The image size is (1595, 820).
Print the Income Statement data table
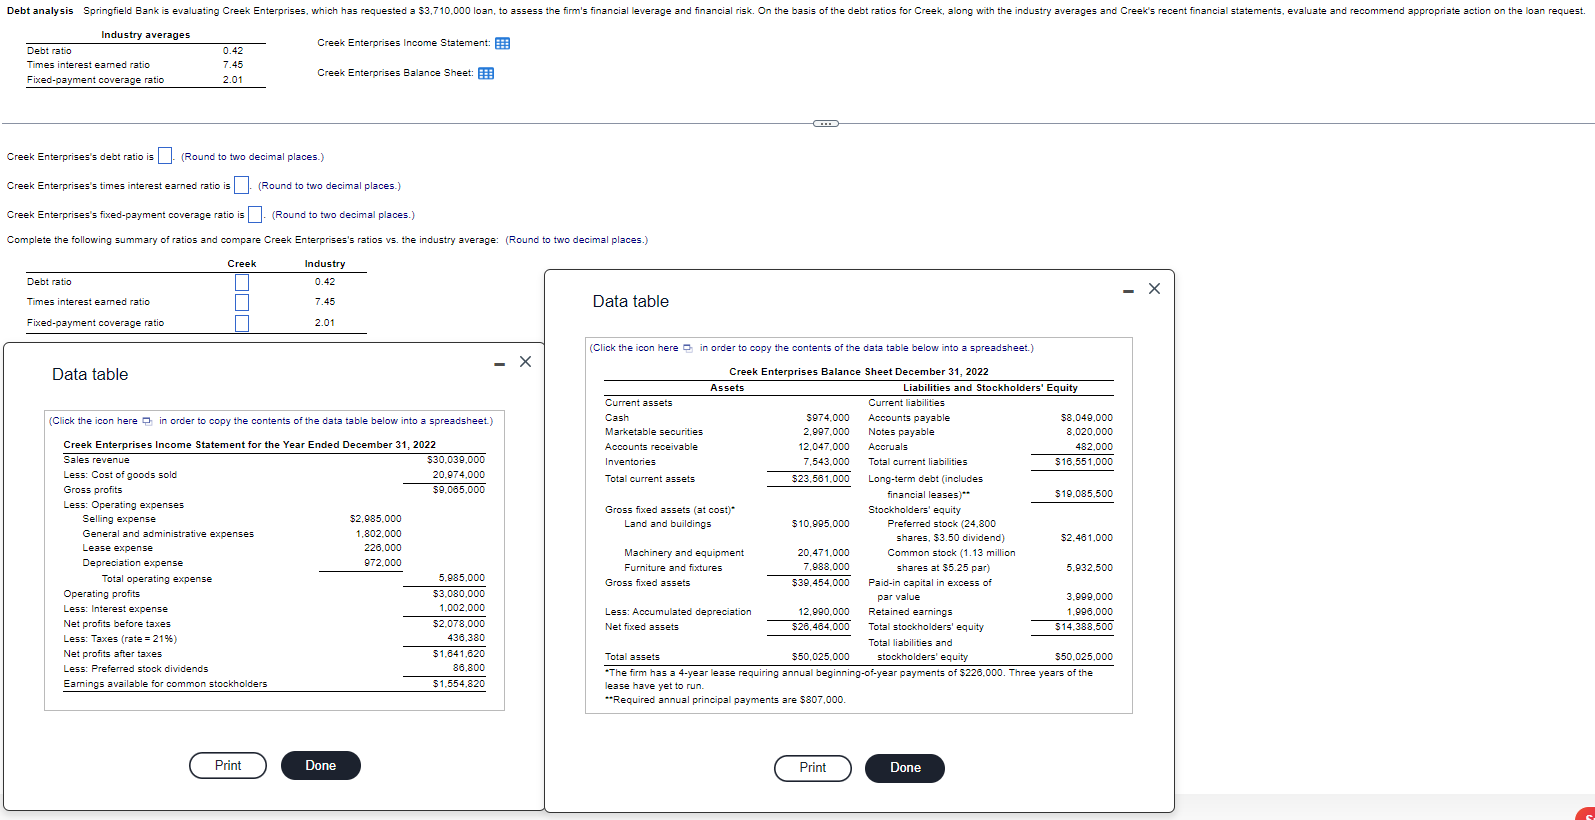[228, 765]
